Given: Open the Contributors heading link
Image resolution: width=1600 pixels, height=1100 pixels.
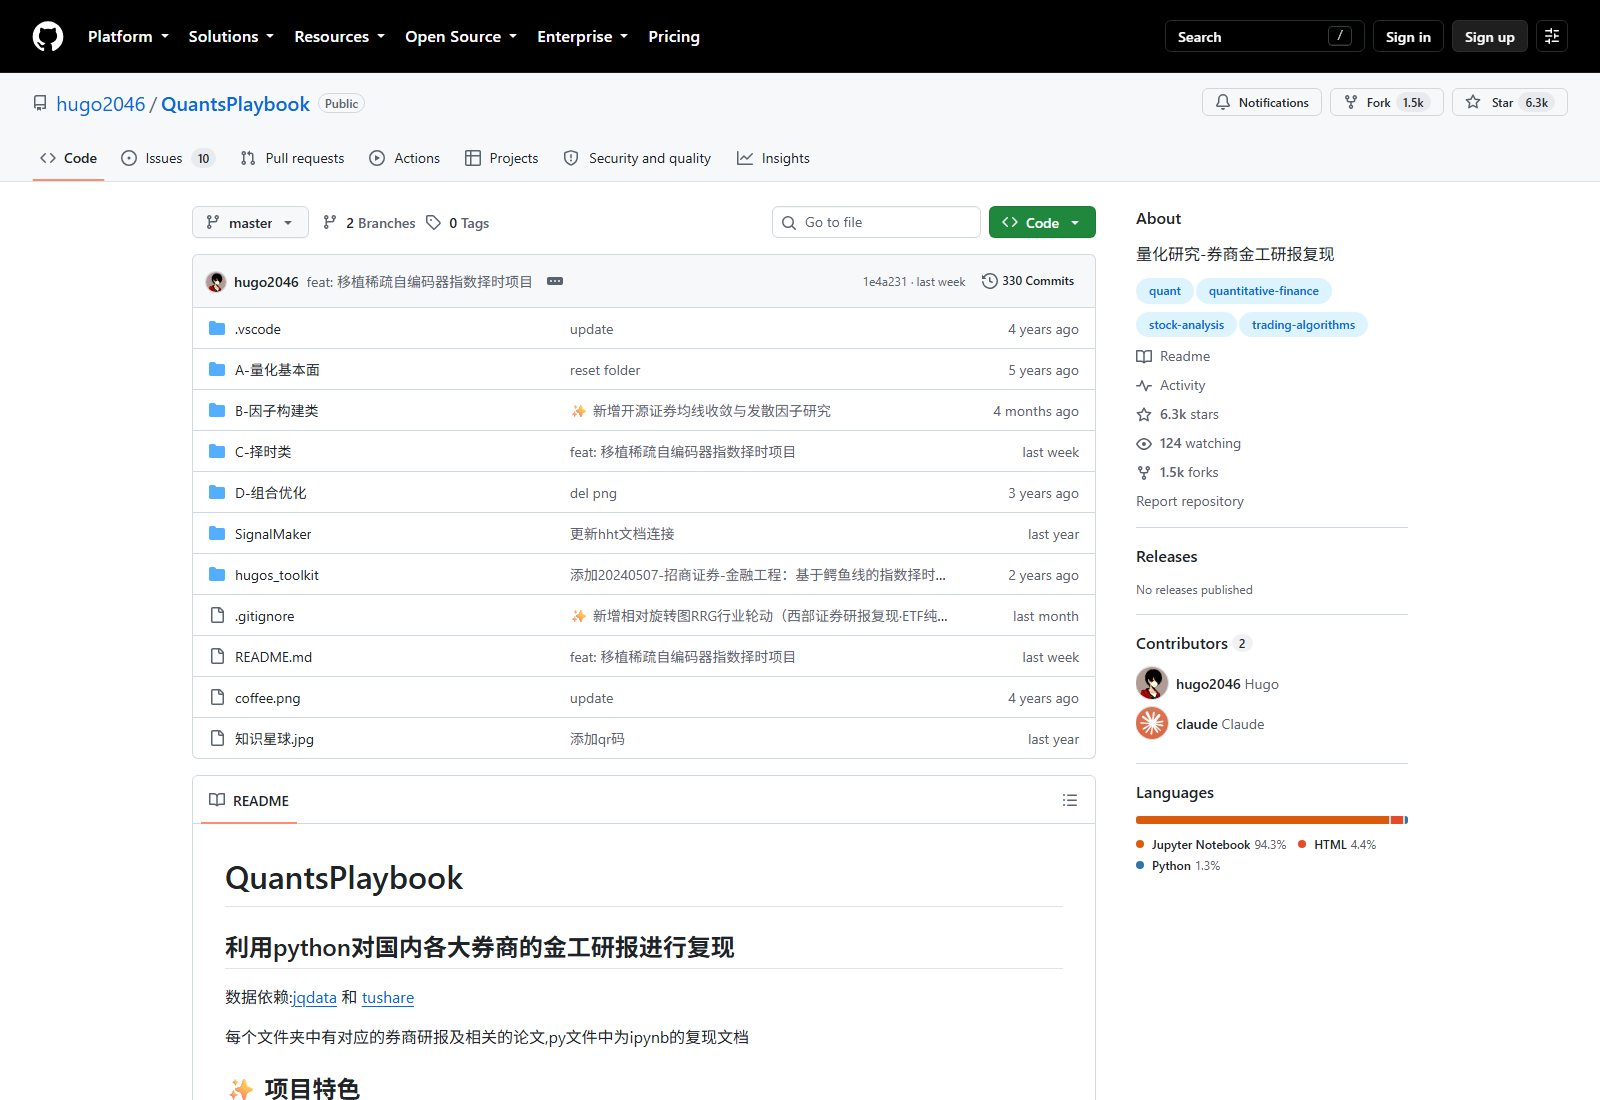Looking at the screenshot, I should pyautogui.click(x=1194, y=643).
